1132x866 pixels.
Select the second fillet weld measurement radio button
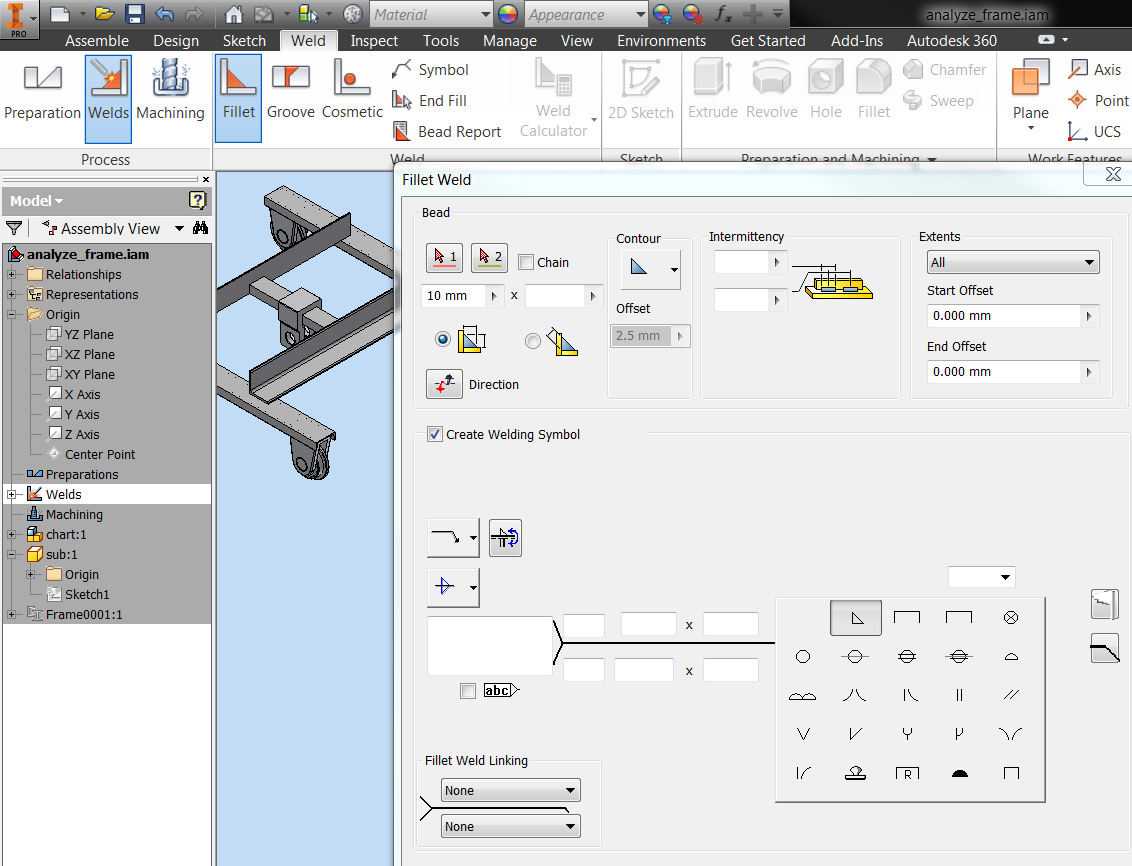[x=532, y=340]
